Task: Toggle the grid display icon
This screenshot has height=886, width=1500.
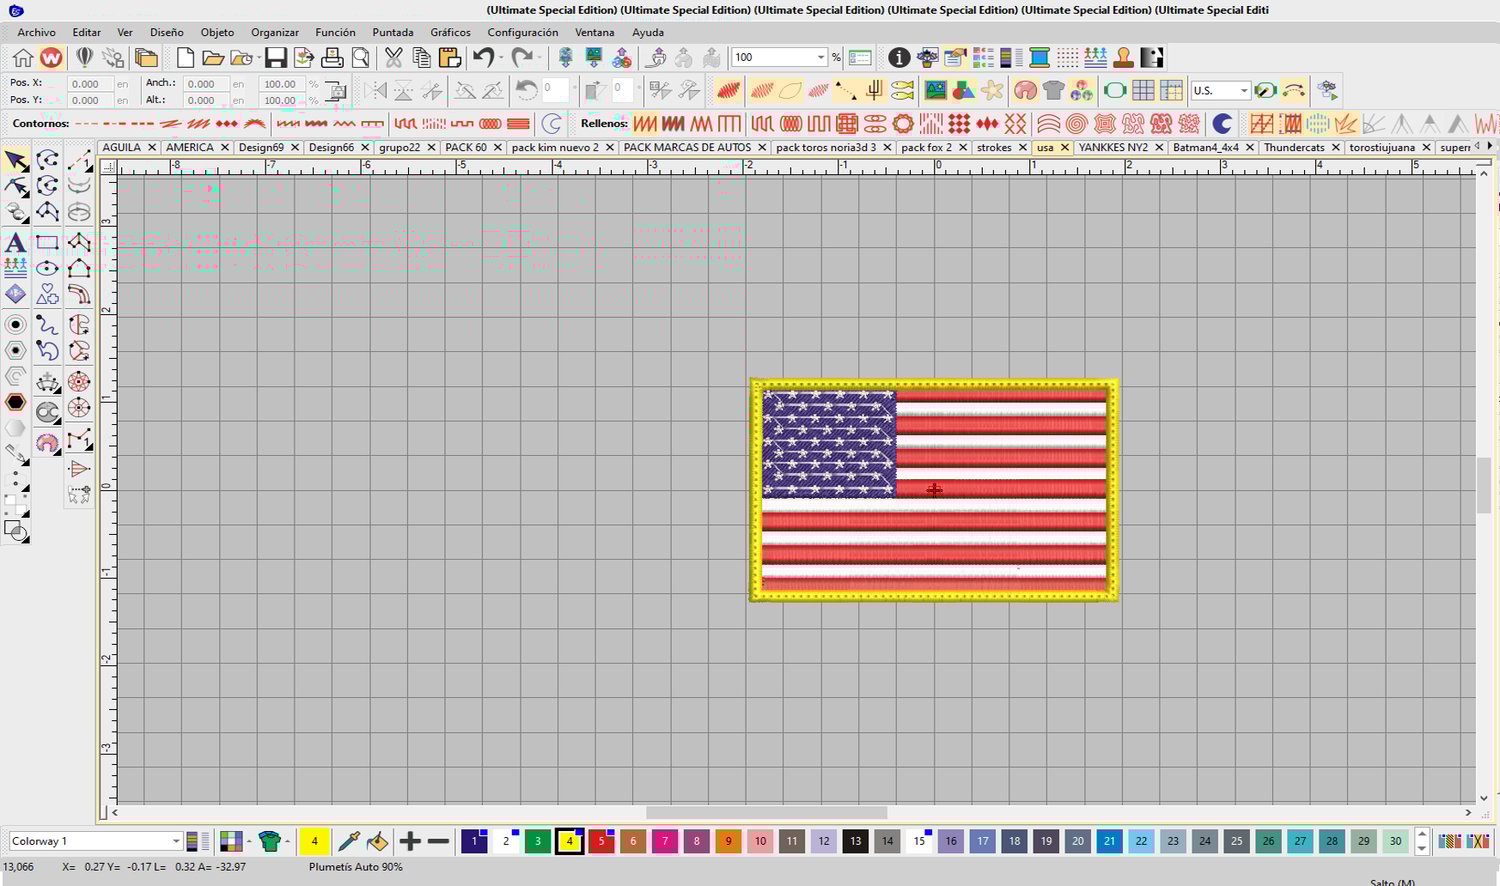Action: [x=1143, y=90]
